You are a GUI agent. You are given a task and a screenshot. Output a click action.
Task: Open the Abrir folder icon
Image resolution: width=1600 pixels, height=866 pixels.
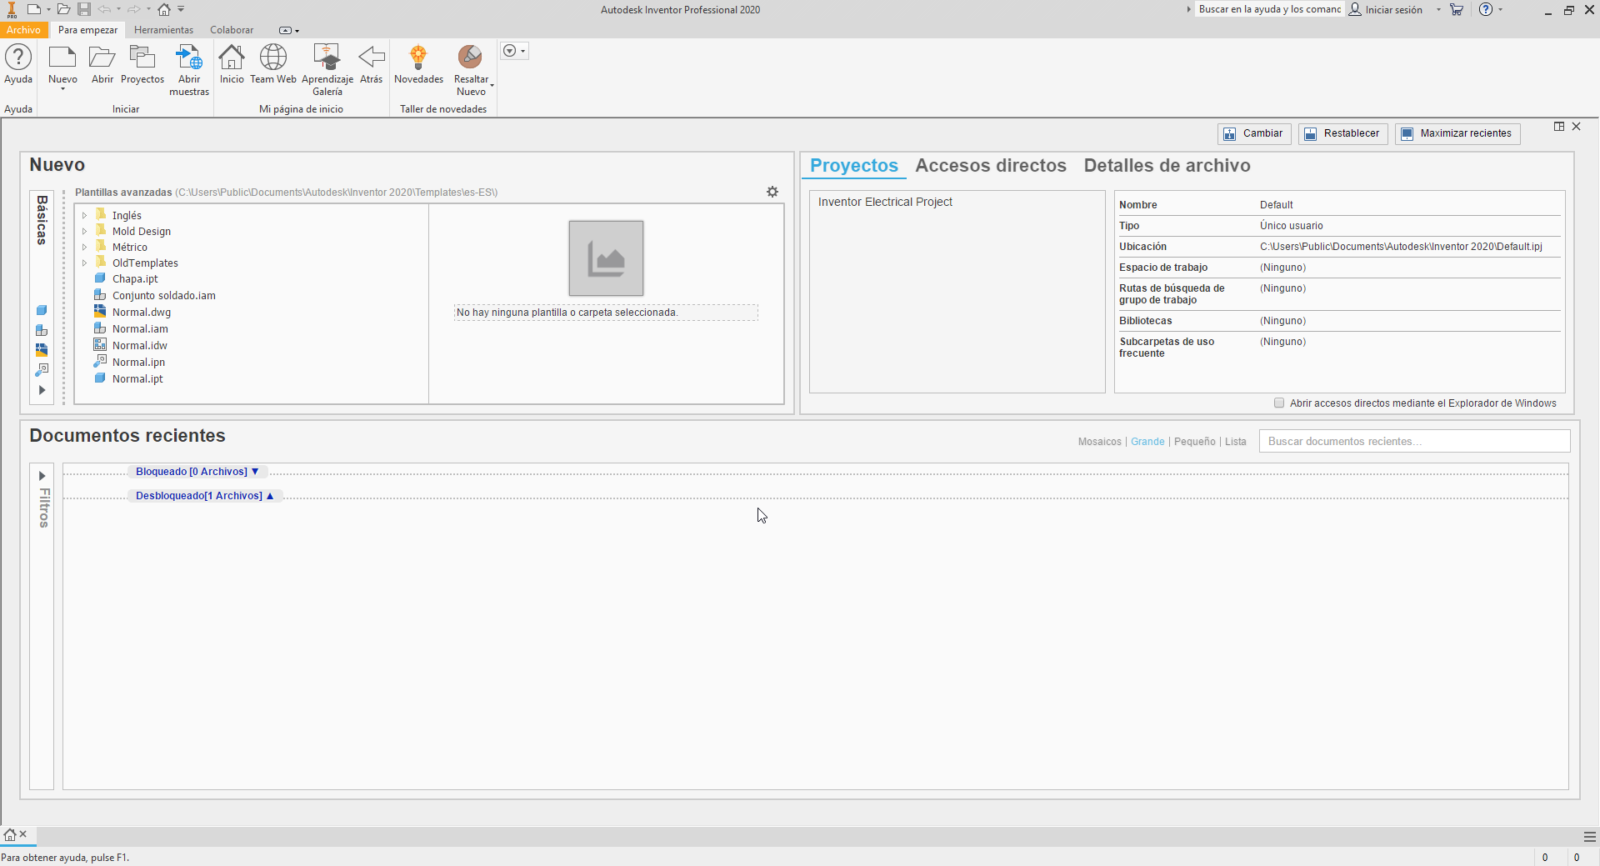[102, 59]
